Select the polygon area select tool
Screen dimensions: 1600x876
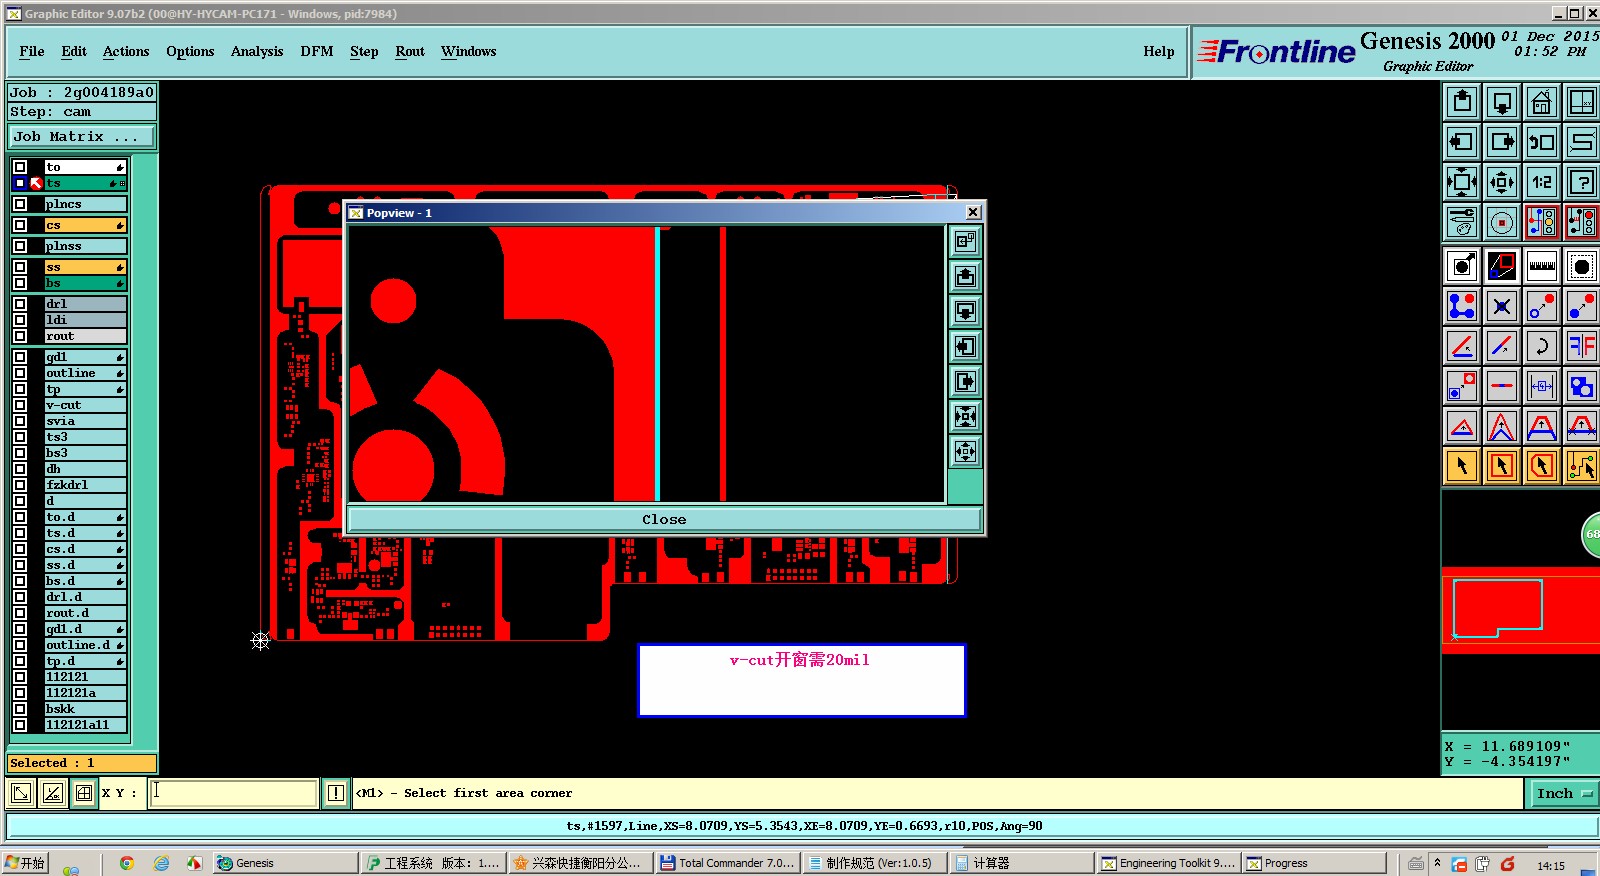pos(1542,466)
